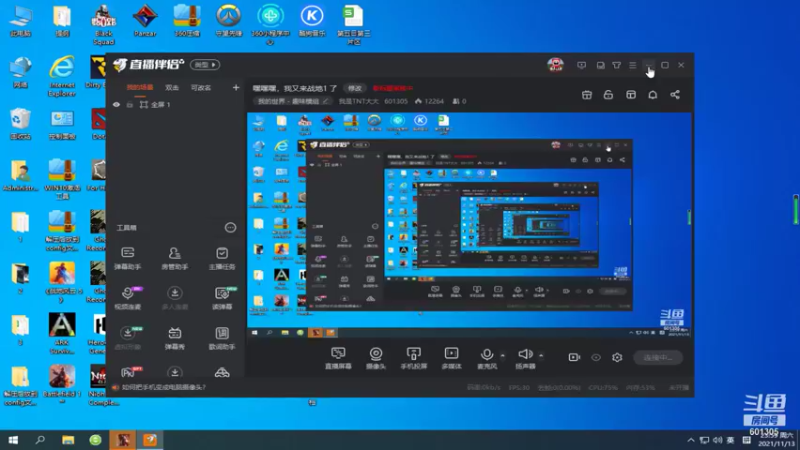Open File Explorer from taskbar
The width and height of the screenshot is (800, 450).
point(68,440)
